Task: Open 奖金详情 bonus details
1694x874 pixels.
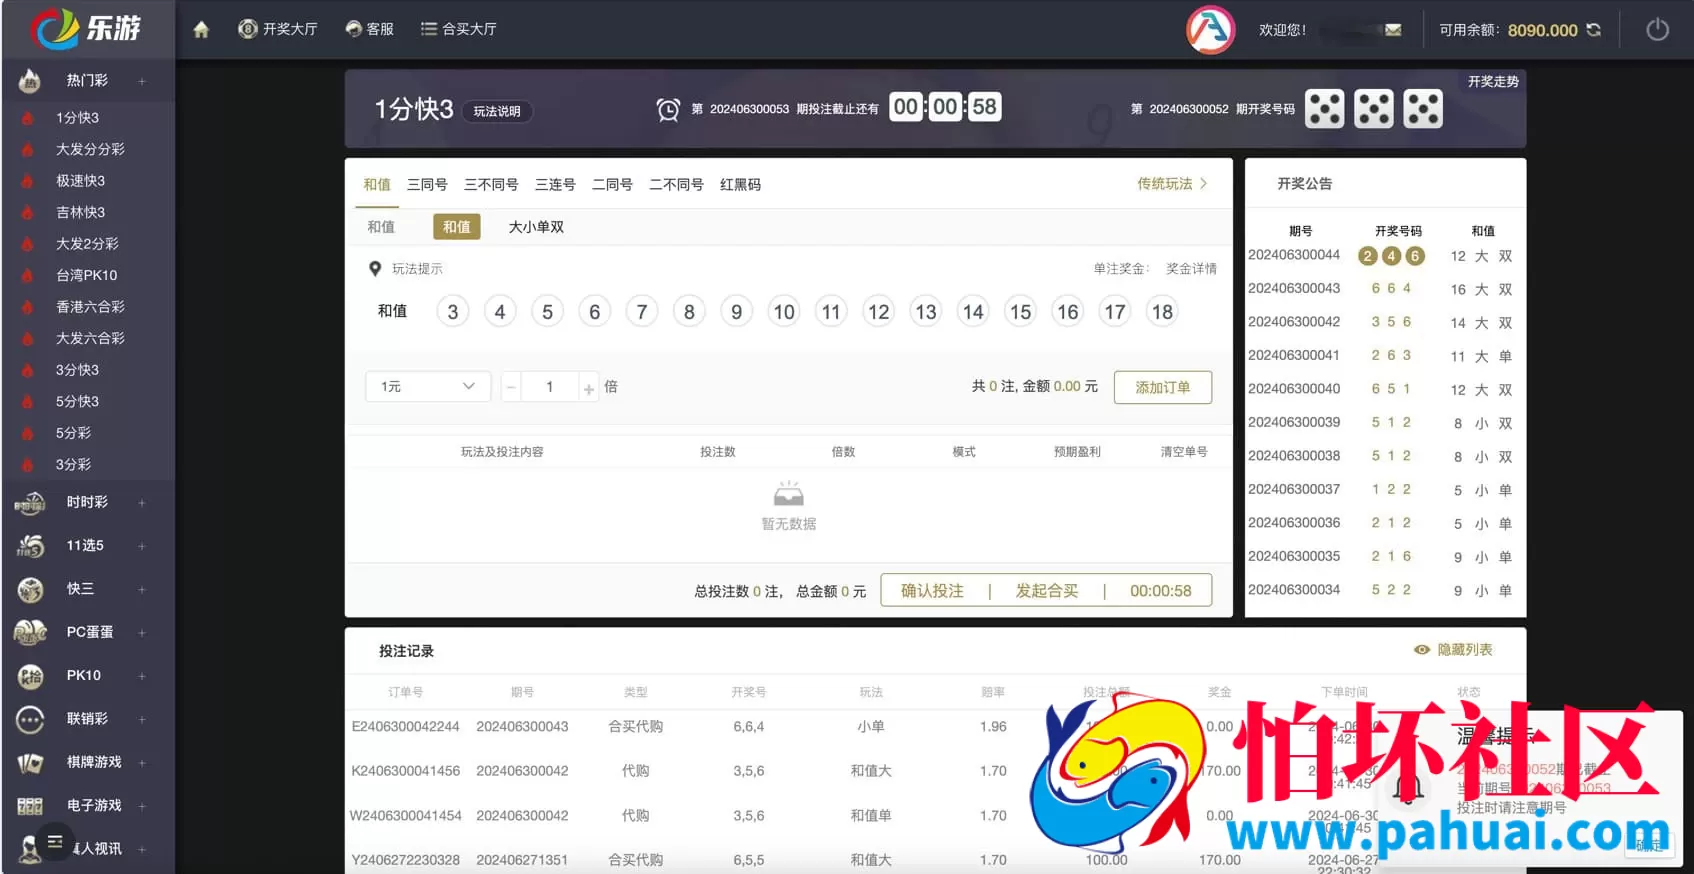Action: point(1191,269)
